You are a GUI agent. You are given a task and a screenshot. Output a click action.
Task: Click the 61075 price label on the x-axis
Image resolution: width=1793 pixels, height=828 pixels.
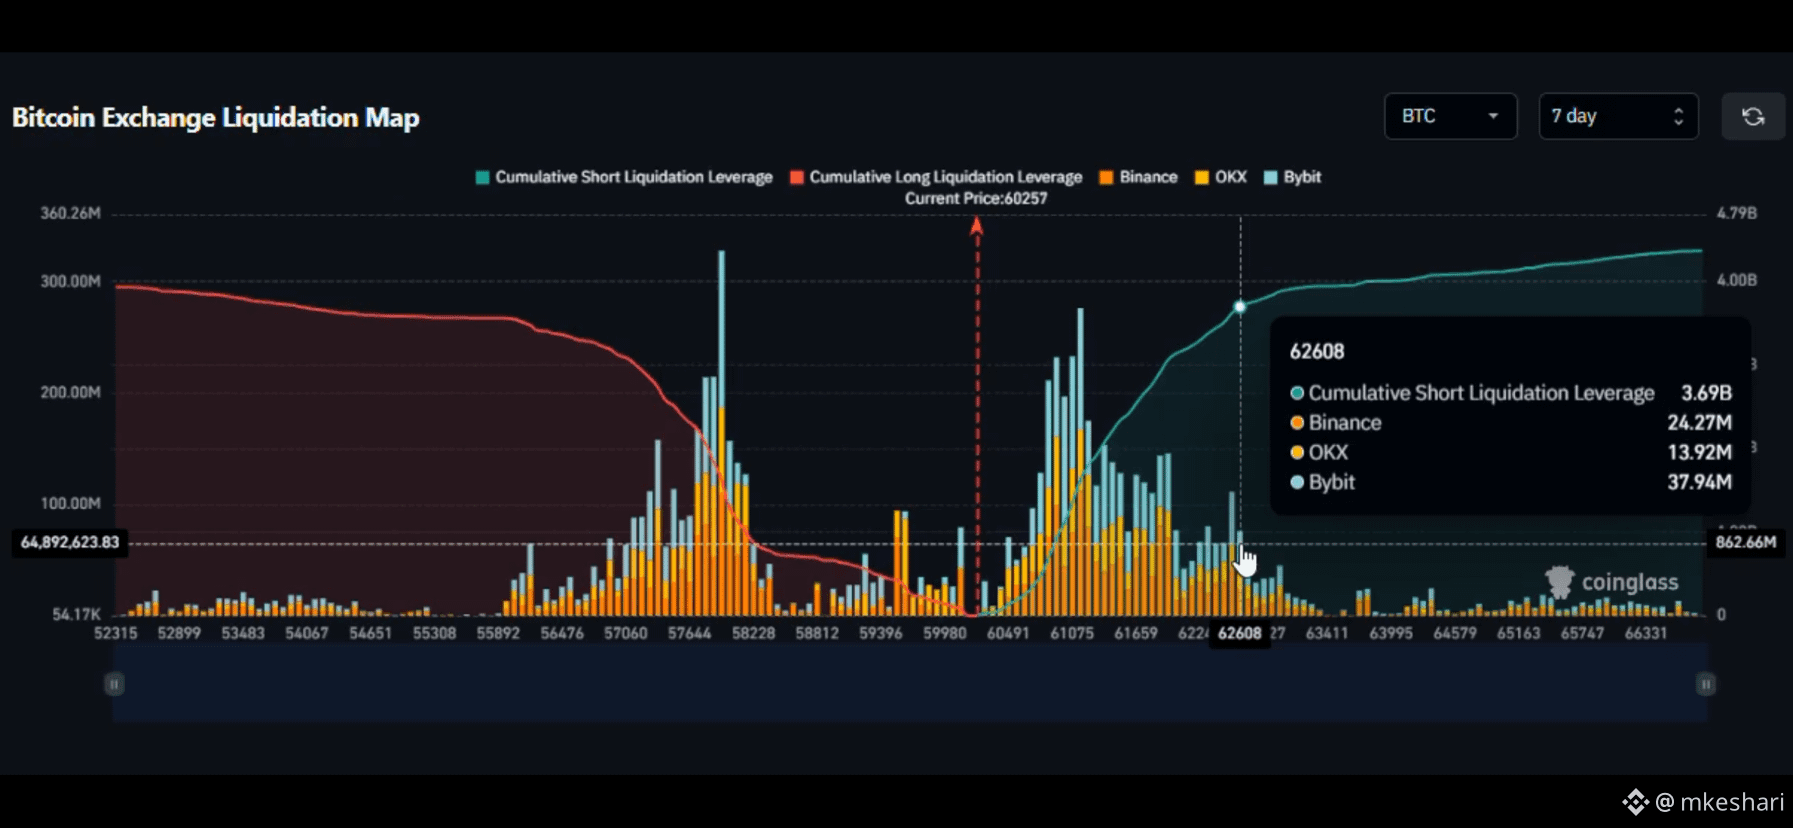point(1072,633)
